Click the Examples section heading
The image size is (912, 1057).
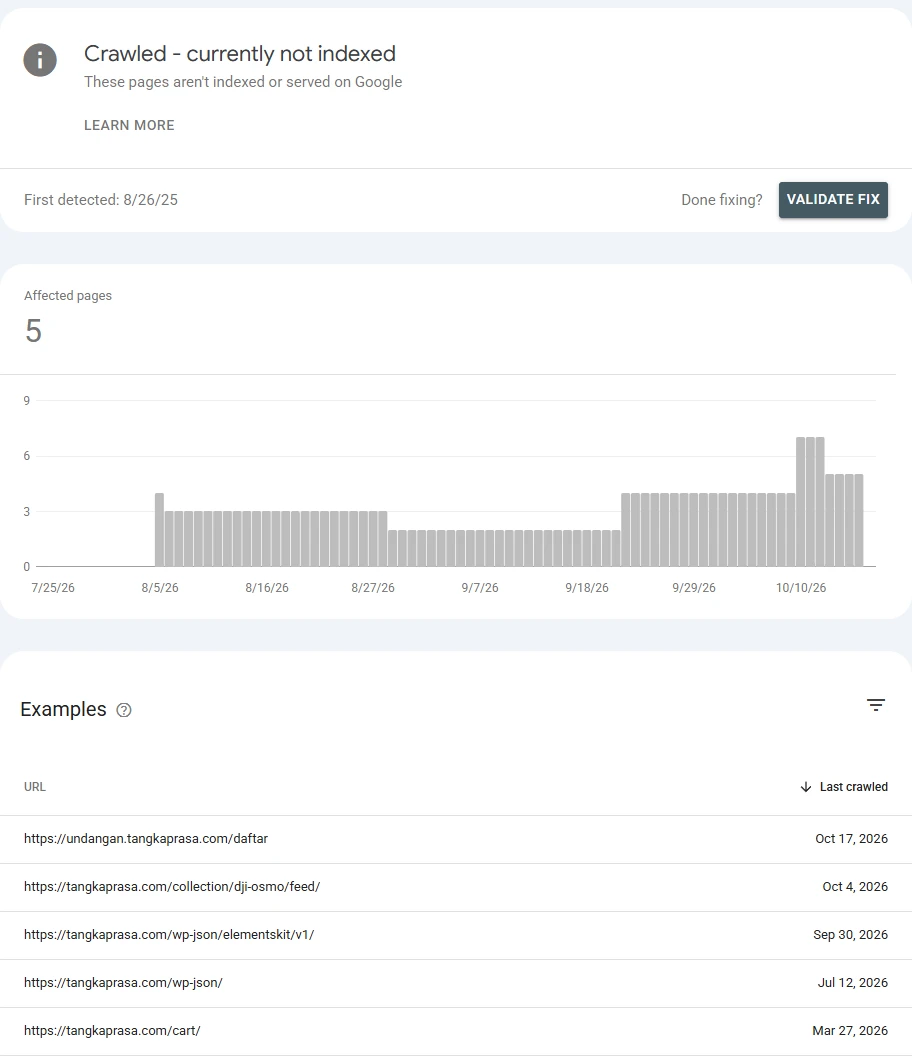(63, 709)
